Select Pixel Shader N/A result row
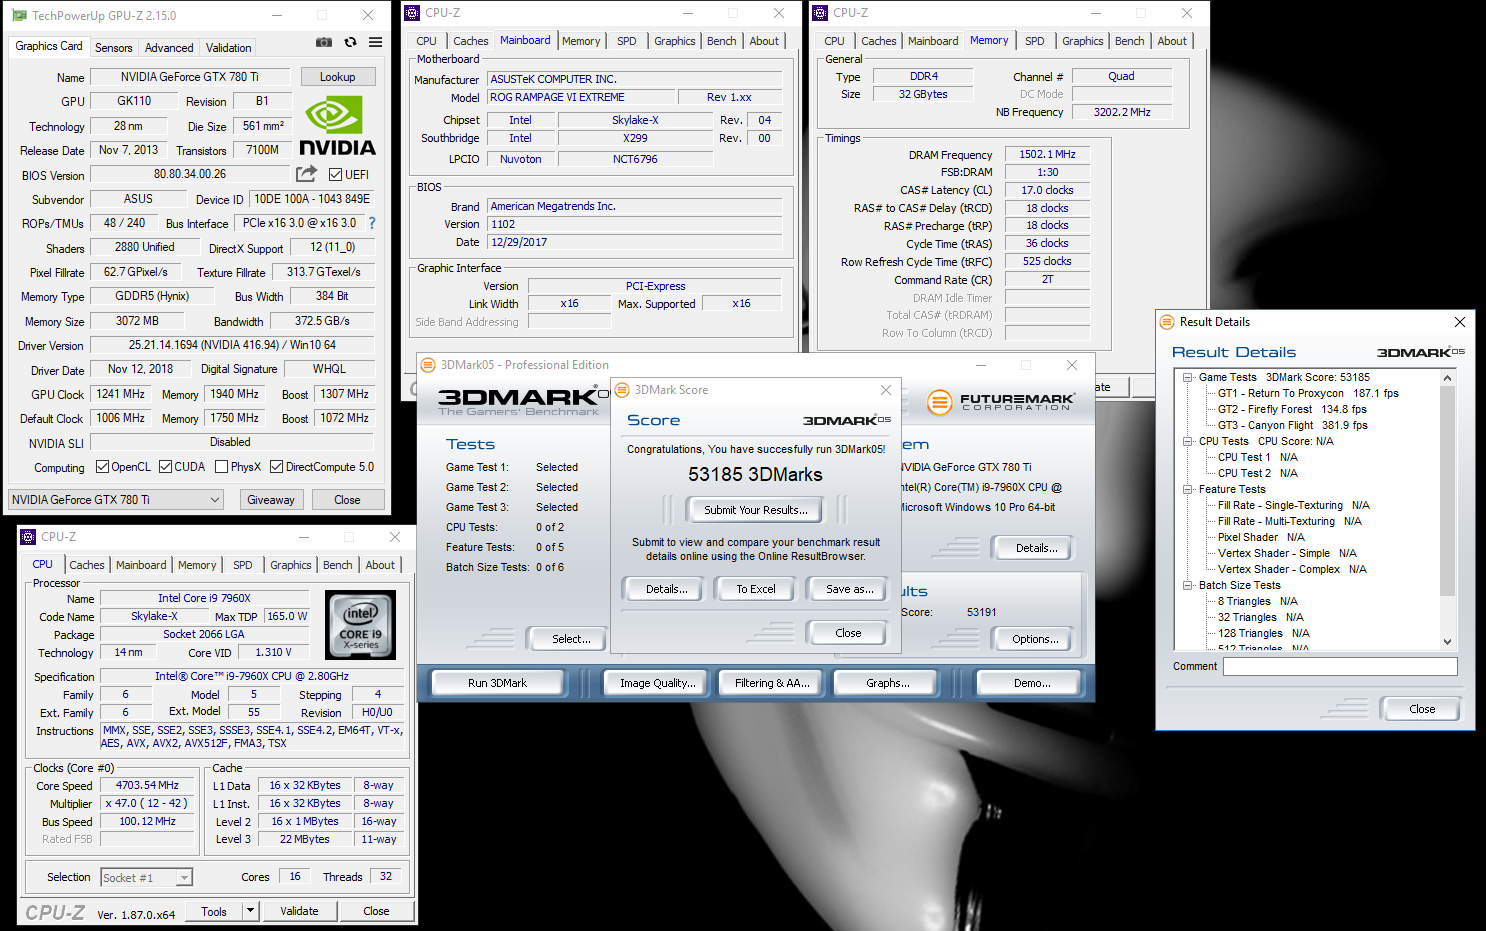Screen dimensions: 1486x931 1261,538
